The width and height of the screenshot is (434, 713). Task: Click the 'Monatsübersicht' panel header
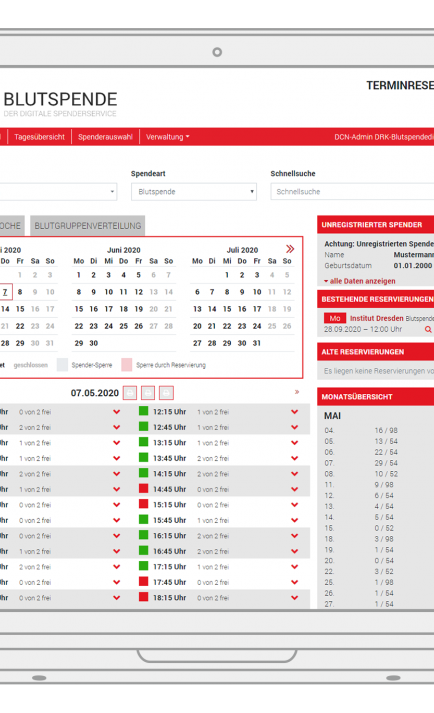[x=375, y=397]
